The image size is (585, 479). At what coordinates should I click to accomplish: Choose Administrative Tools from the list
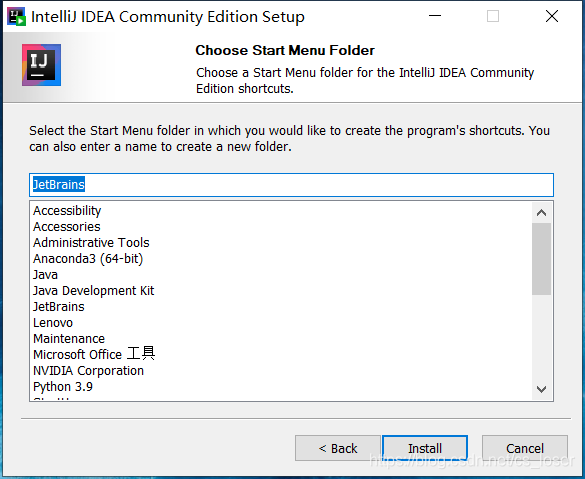point(91,242)
